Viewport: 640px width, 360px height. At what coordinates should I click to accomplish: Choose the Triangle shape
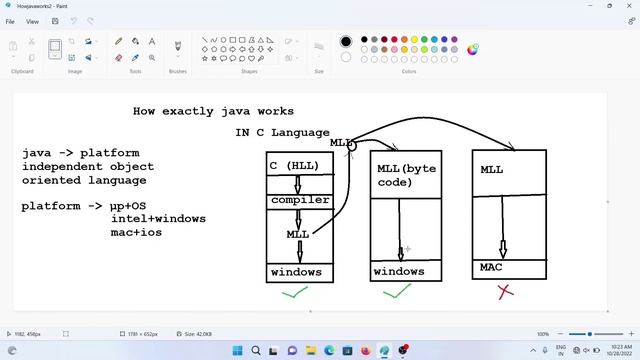[261, 40]
